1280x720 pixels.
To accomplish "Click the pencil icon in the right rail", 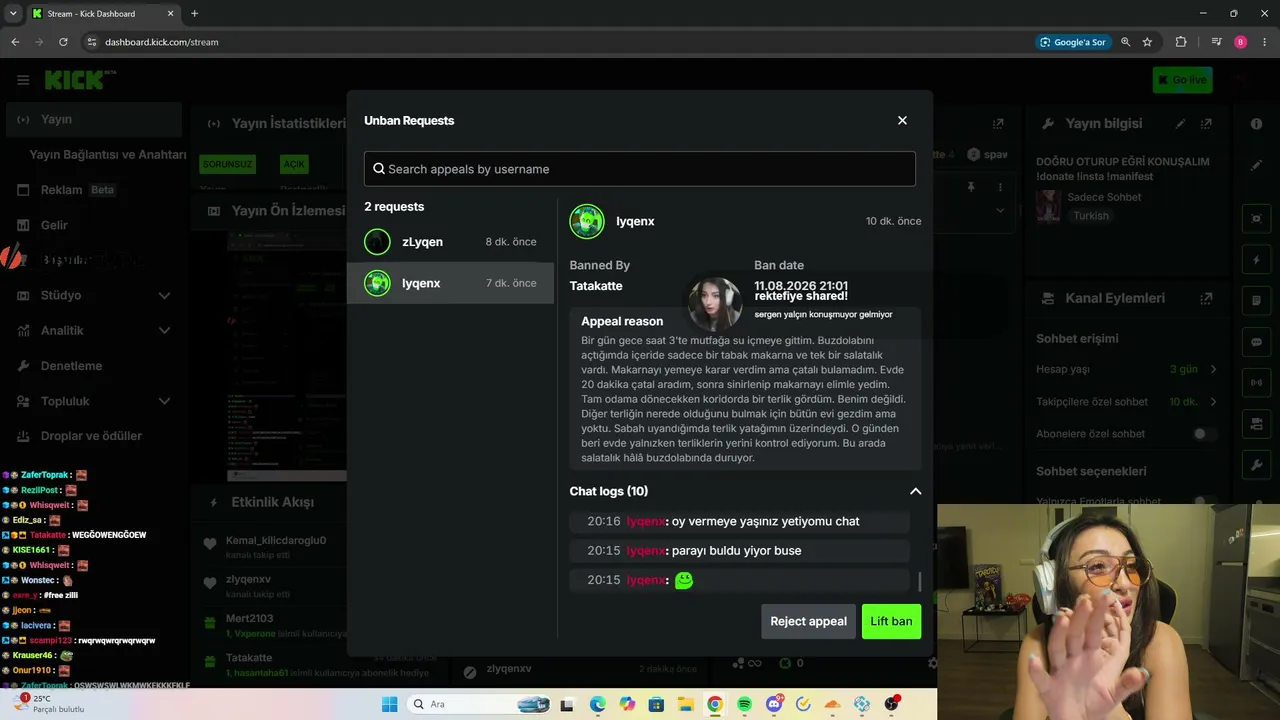I will click(x=1257, y=165).
